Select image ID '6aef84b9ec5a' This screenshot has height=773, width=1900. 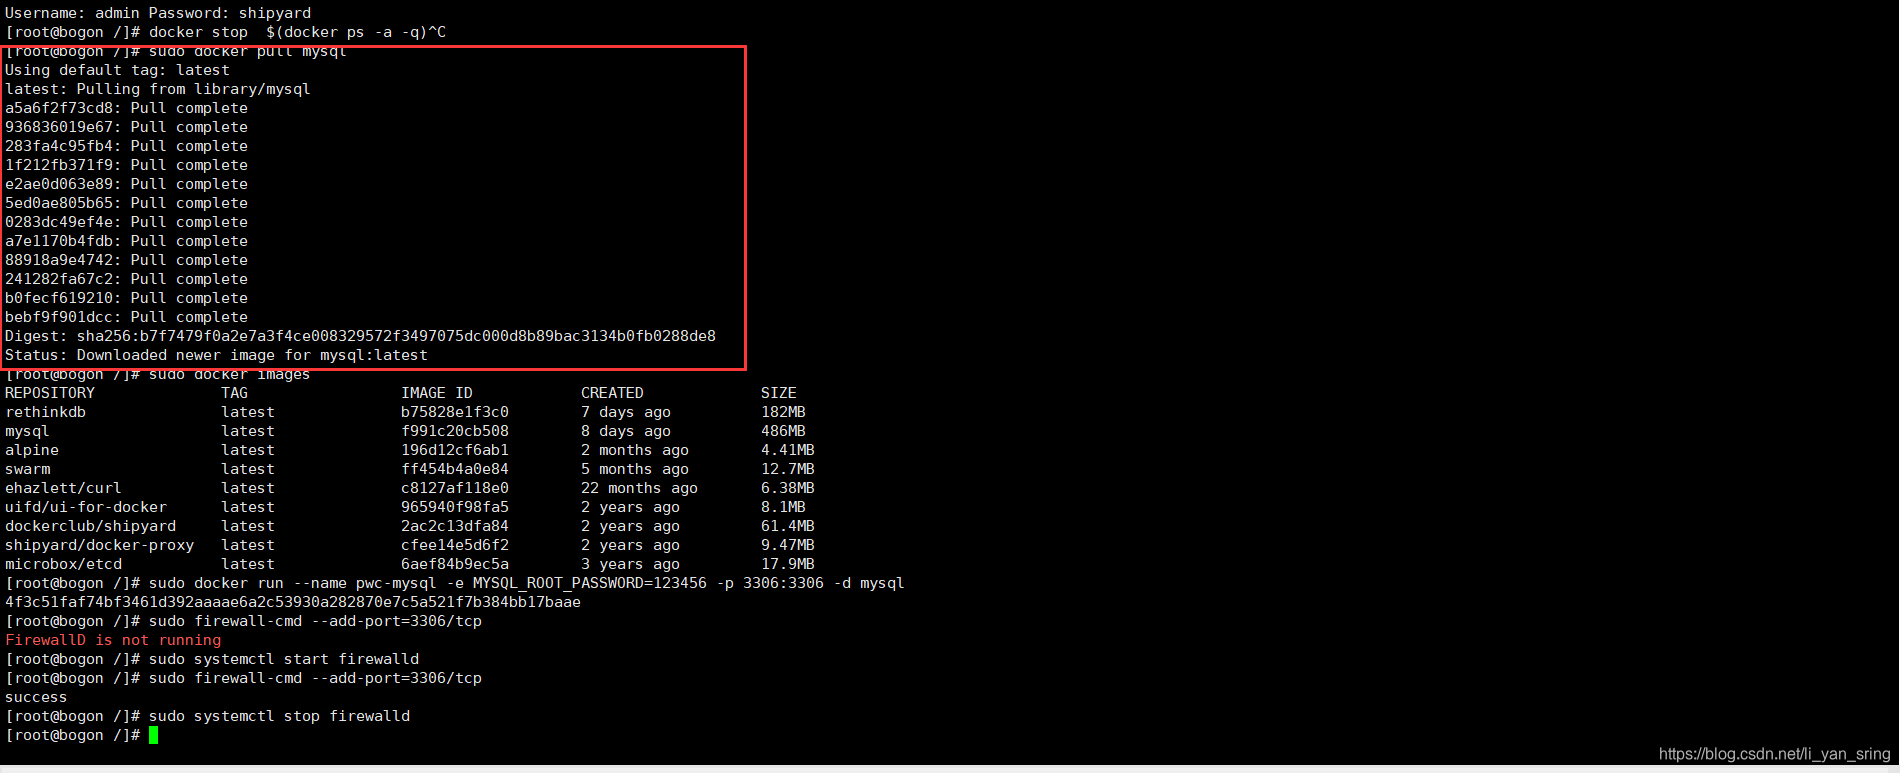click(455, 564)
